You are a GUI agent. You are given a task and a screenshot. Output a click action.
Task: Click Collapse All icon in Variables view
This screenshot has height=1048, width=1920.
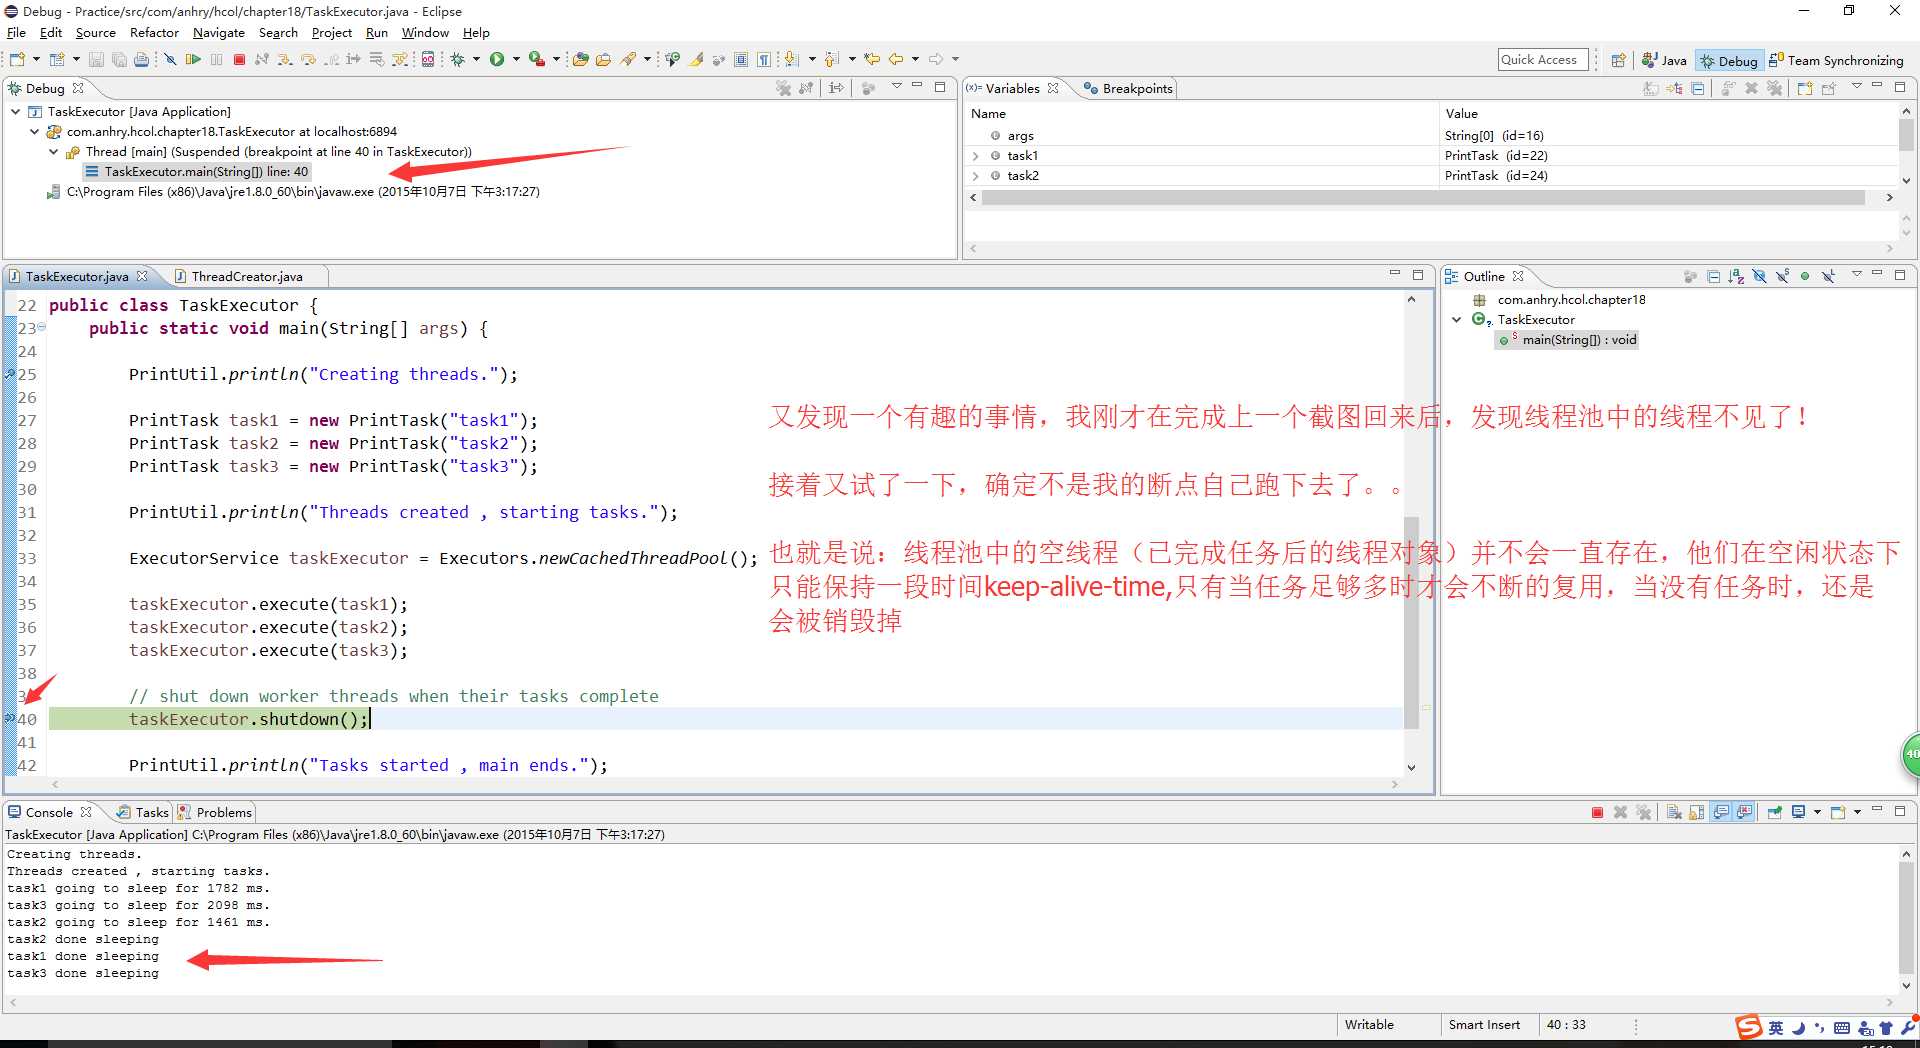1697,89
